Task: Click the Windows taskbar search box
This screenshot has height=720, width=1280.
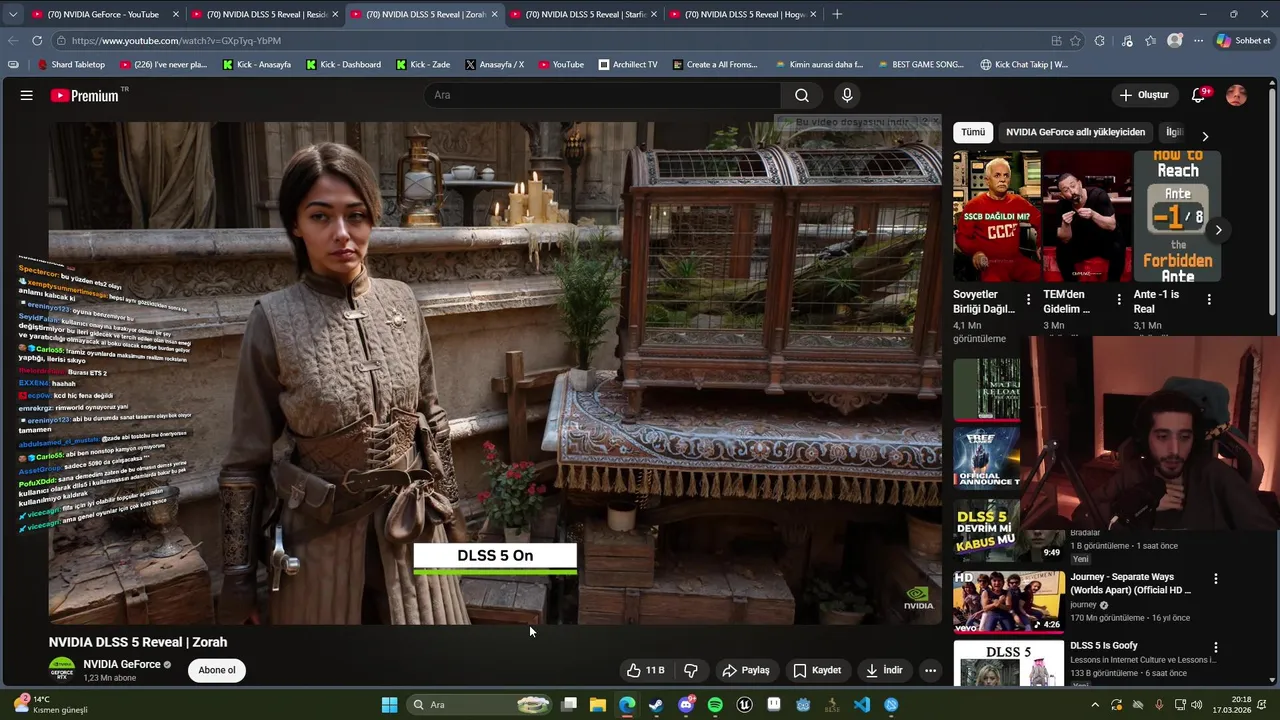Action: click(x=480, y=705)
